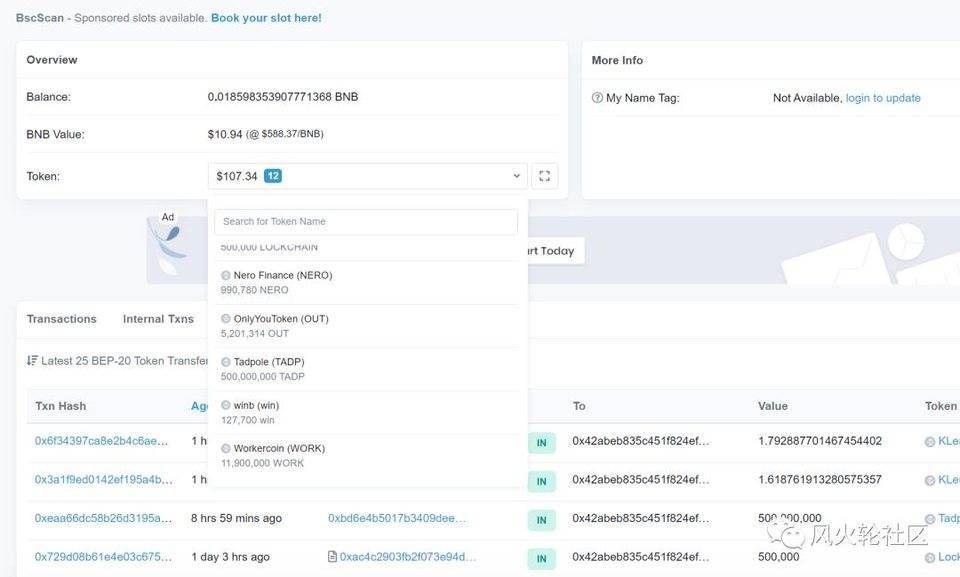
Task: Click the Tadpole token icon in list
Action: [x=226, y=362]
